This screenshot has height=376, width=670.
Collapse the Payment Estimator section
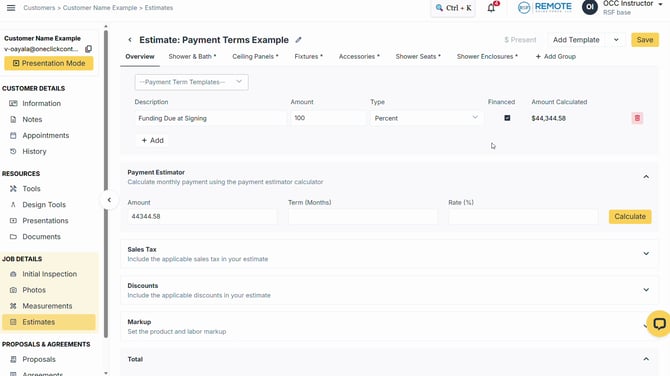coord(646,177)
